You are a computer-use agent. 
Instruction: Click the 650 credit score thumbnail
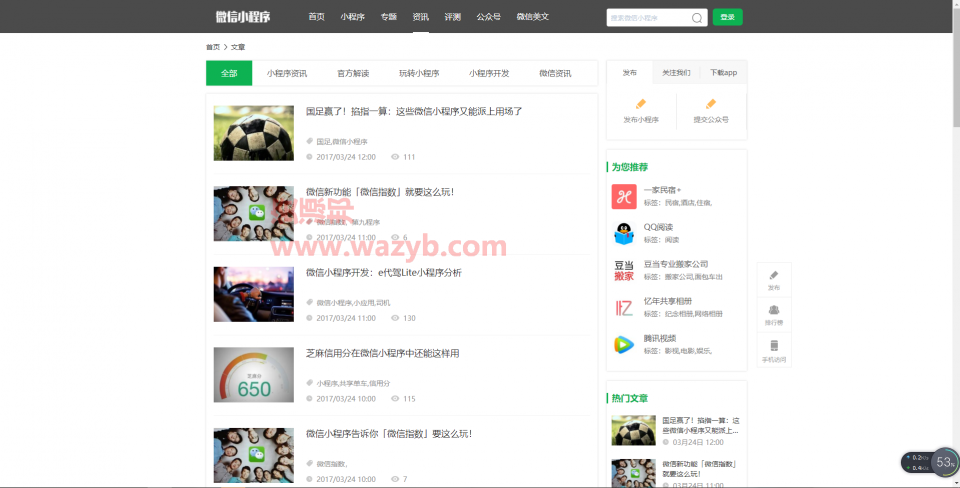[x=253, y=375]
